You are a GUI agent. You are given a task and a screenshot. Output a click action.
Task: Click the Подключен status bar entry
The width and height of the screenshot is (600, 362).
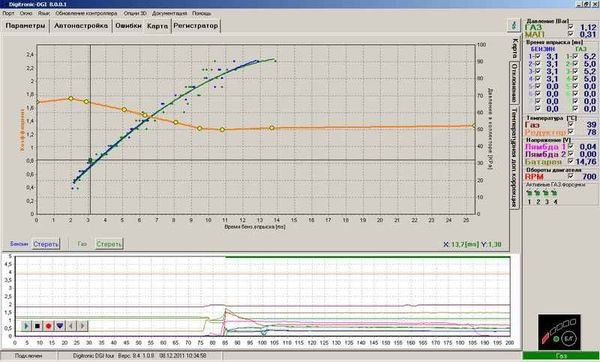pos(29,356)
